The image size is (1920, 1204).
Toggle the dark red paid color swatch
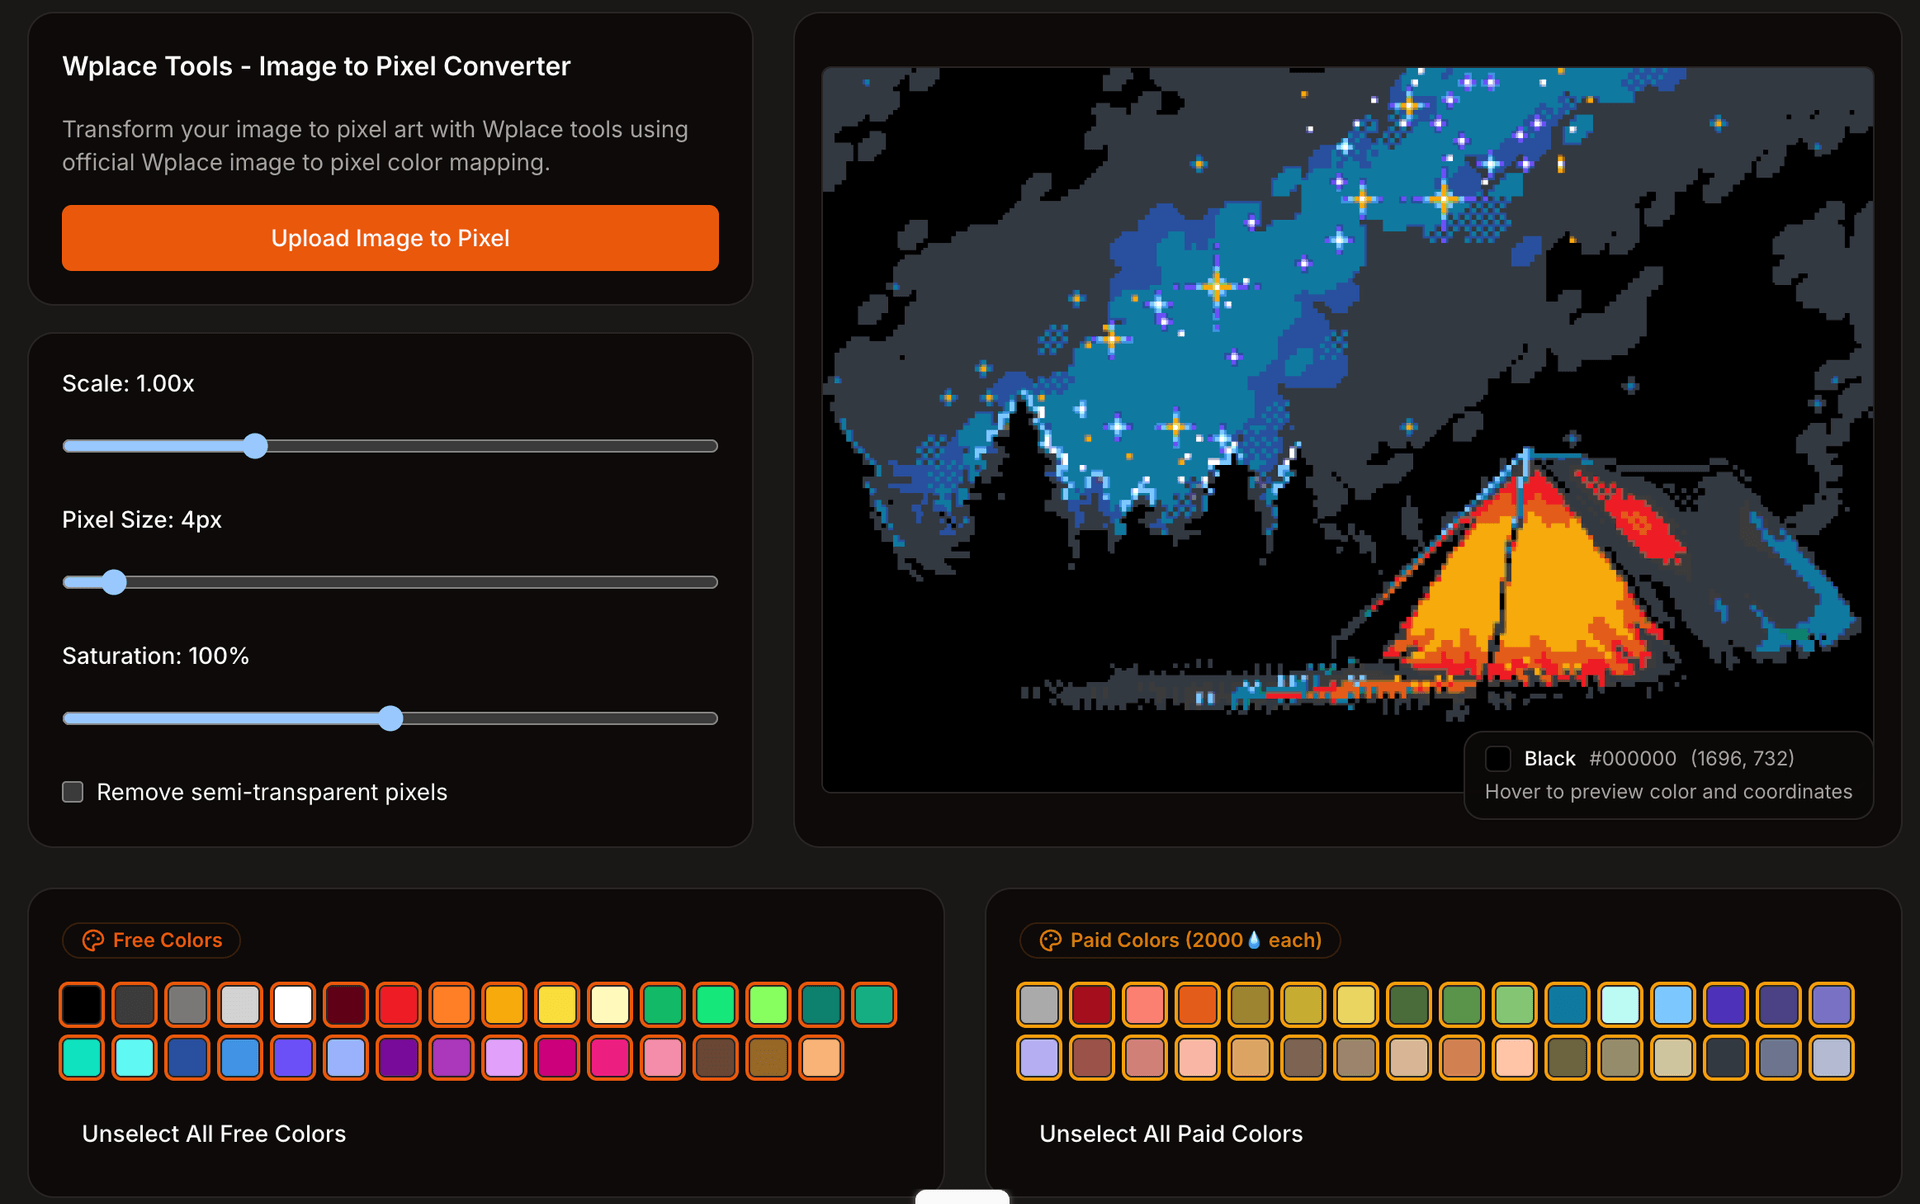coord(1092,1004)
